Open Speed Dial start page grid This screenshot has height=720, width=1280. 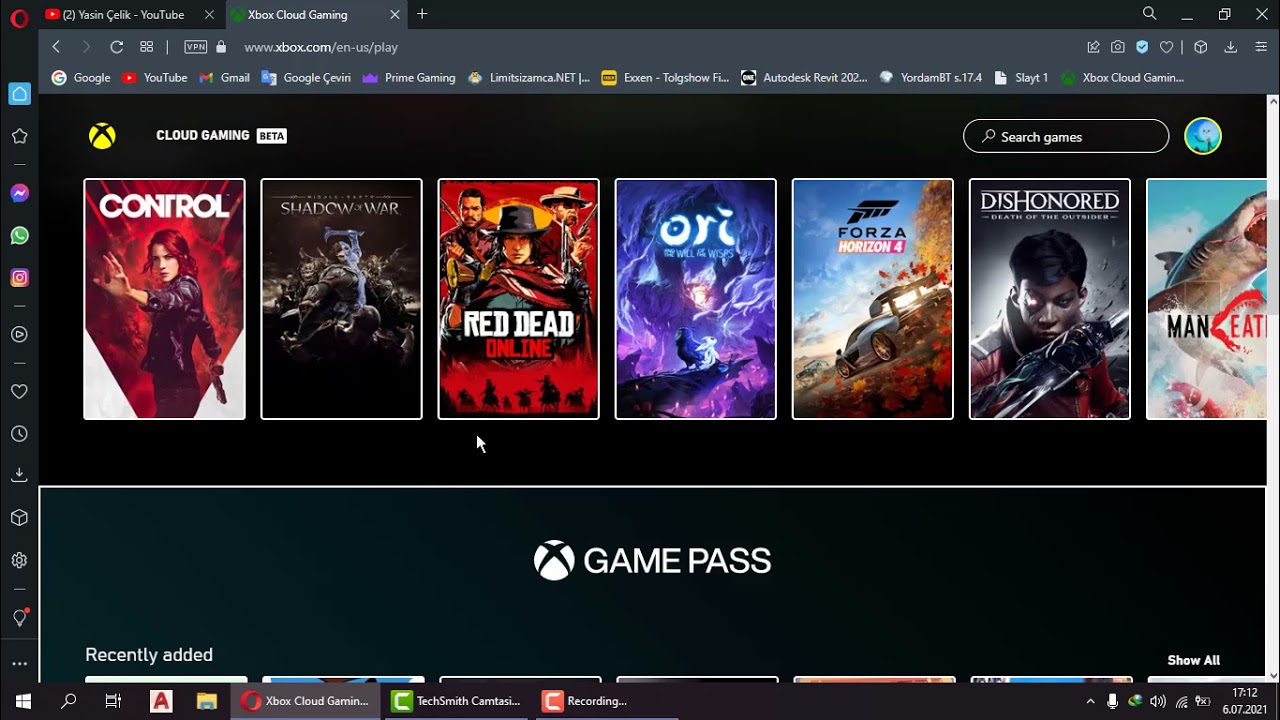[146, 47]
